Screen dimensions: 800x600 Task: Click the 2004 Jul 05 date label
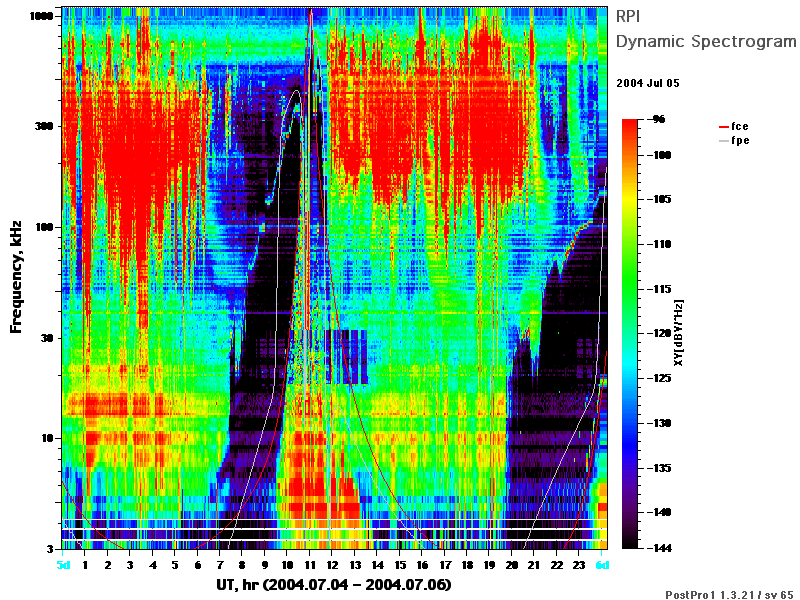(648, 83)
